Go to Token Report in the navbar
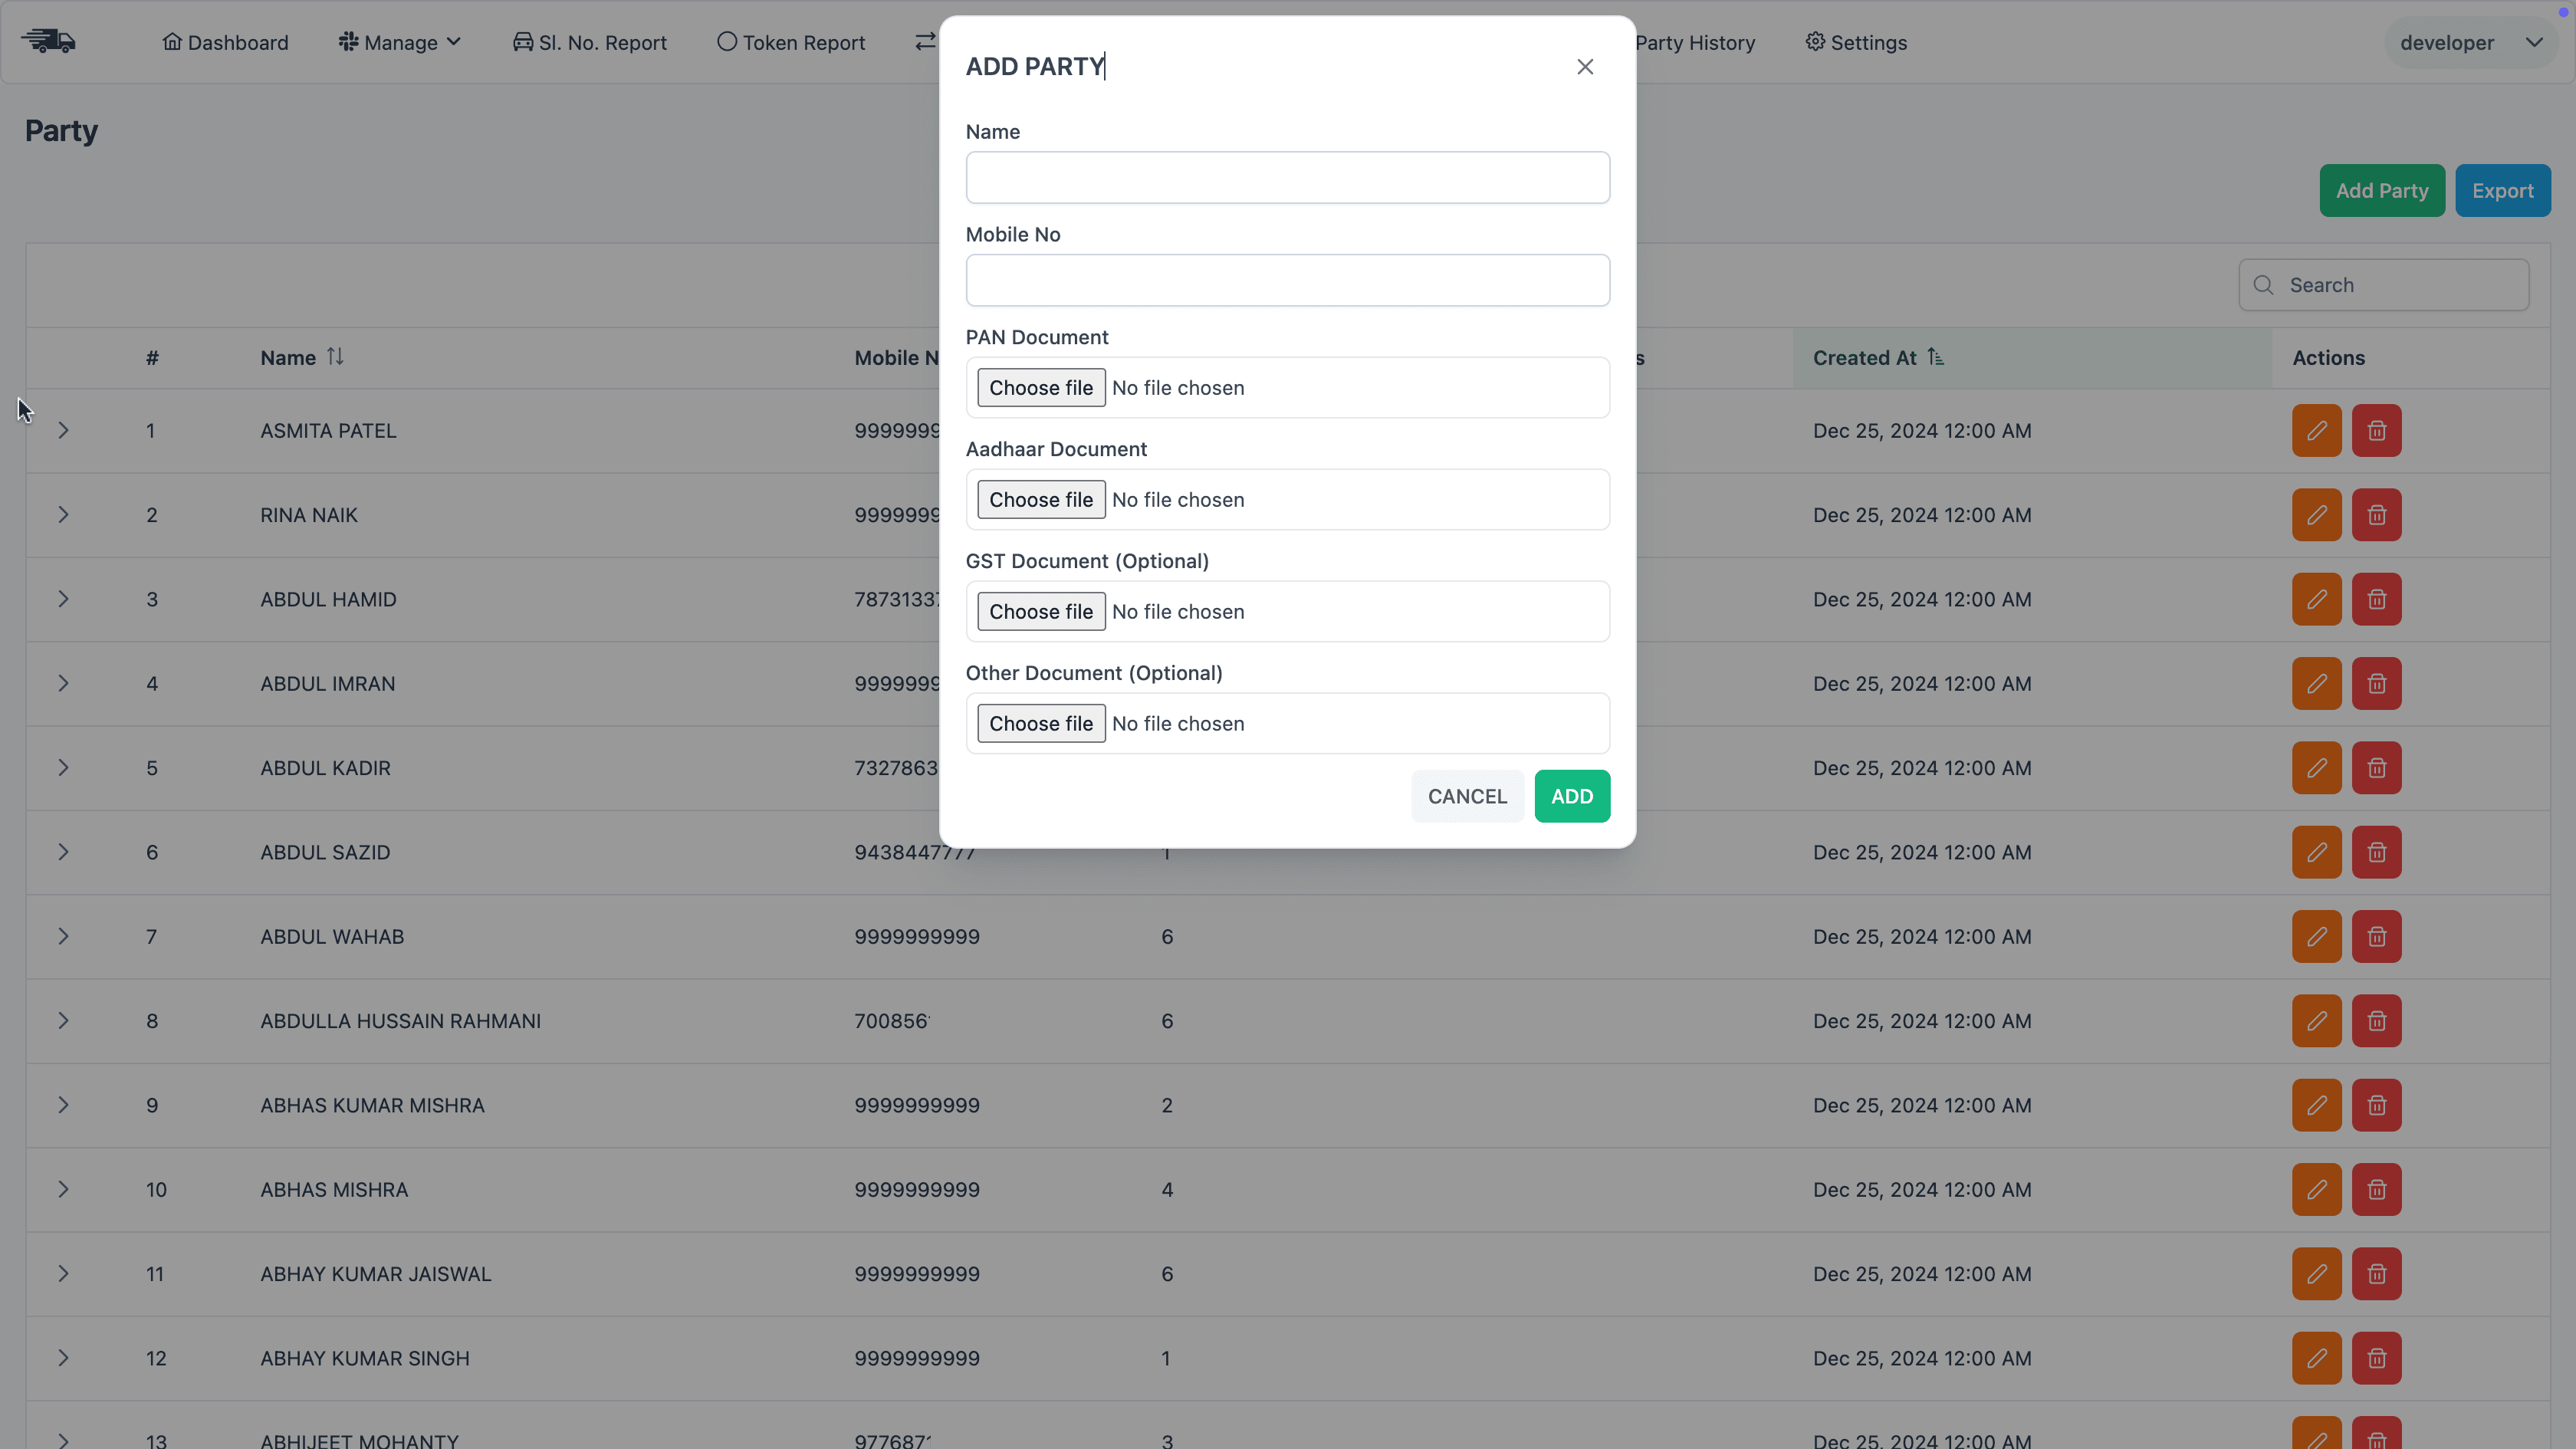2576x1449 pixels. click(x=791, y=43)
